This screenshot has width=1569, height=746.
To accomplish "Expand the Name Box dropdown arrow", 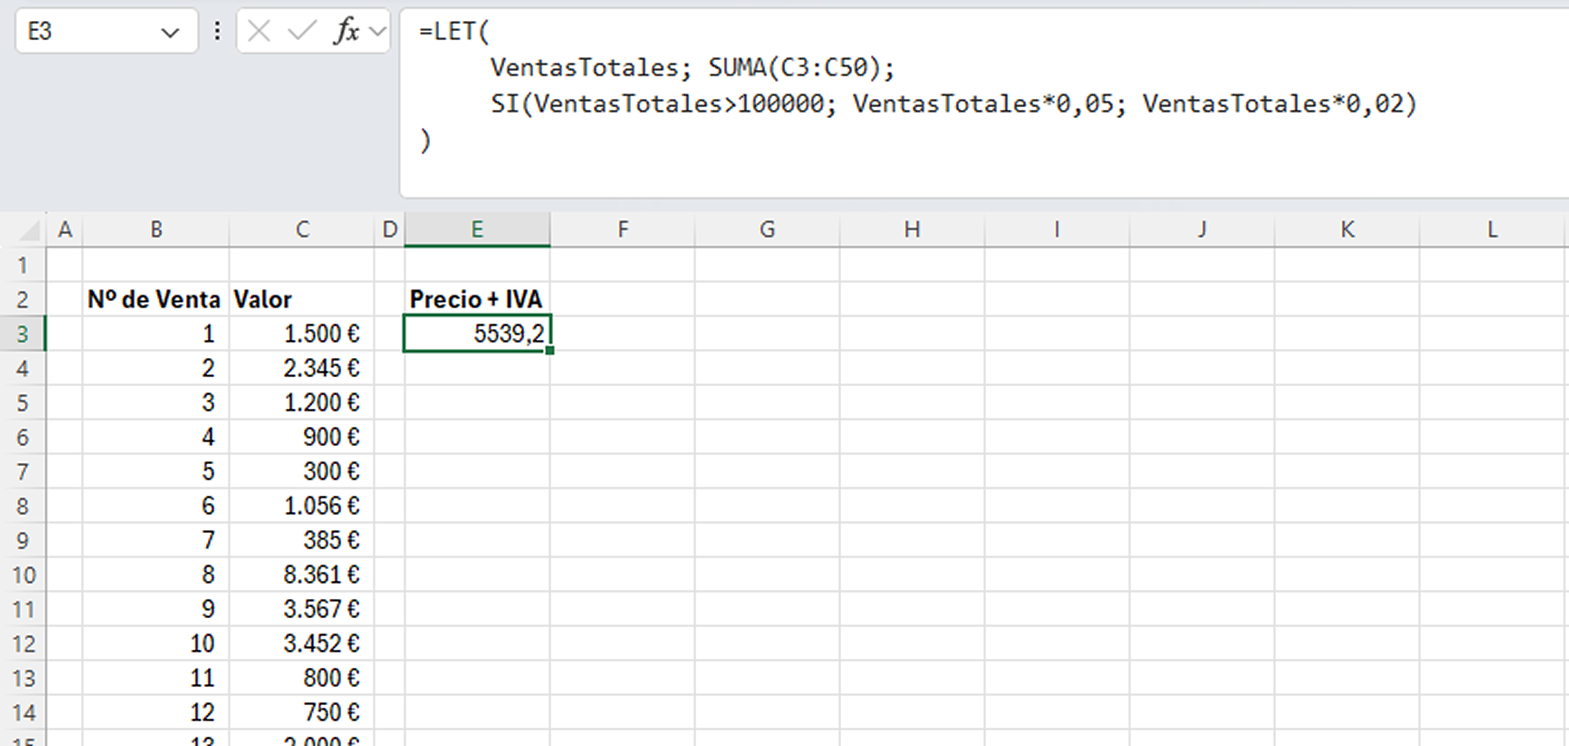I will pos(170,33).
